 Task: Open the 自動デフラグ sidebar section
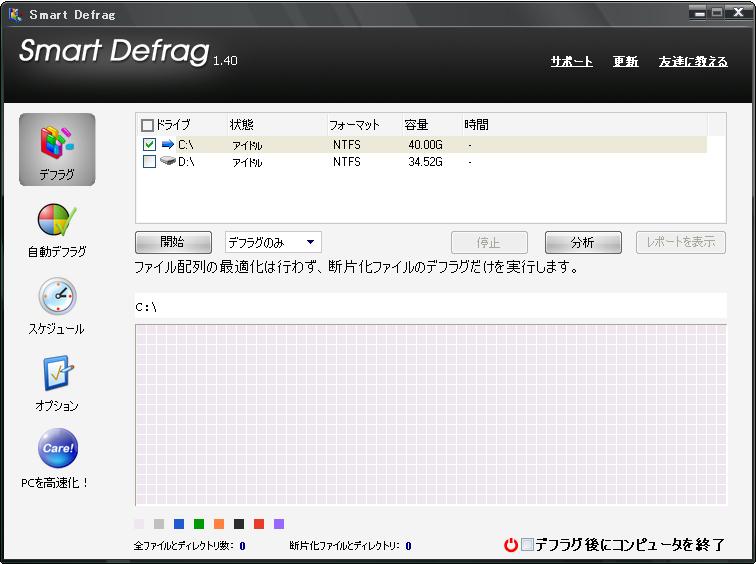(x=57, y=230)
